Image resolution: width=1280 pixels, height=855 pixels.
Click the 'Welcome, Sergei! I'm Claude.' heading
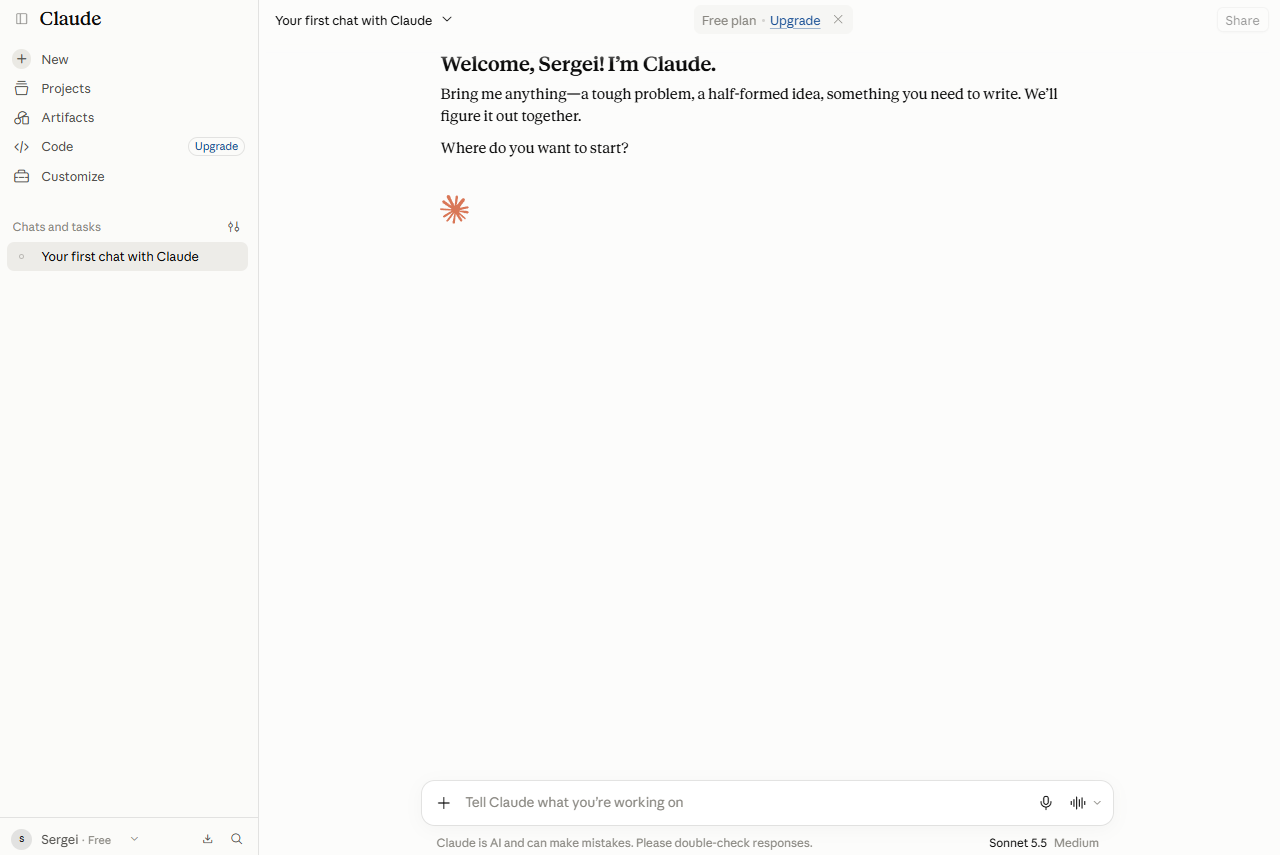tap(578, 64)
